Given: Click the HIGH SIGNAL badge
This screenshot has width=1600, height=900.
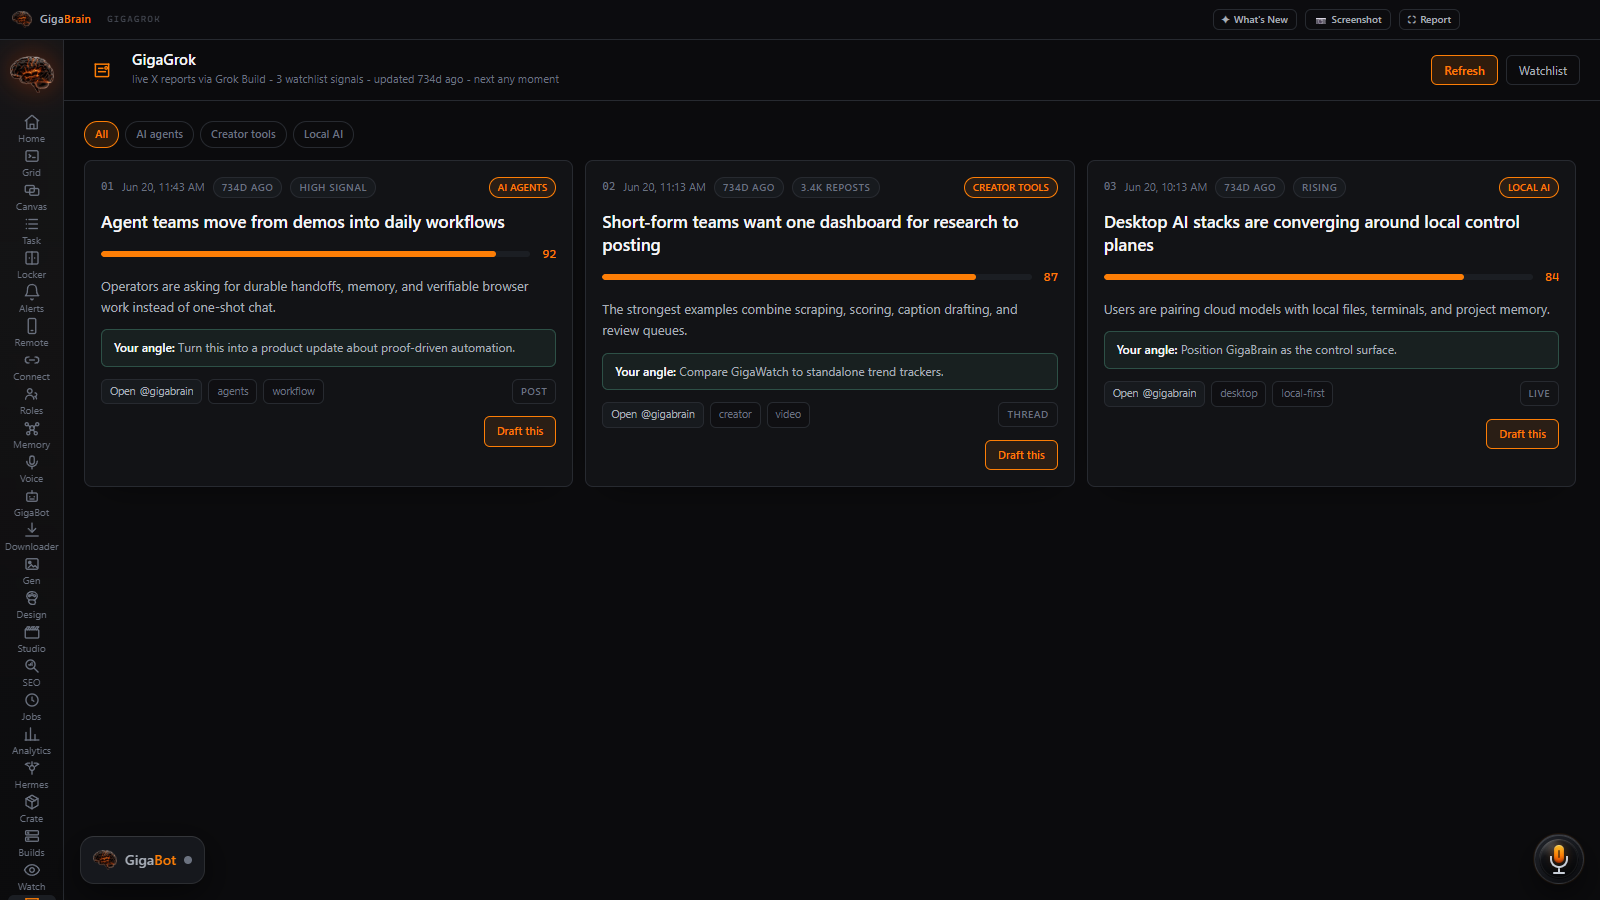Looking at the screenshot, I should pos(333,187).
